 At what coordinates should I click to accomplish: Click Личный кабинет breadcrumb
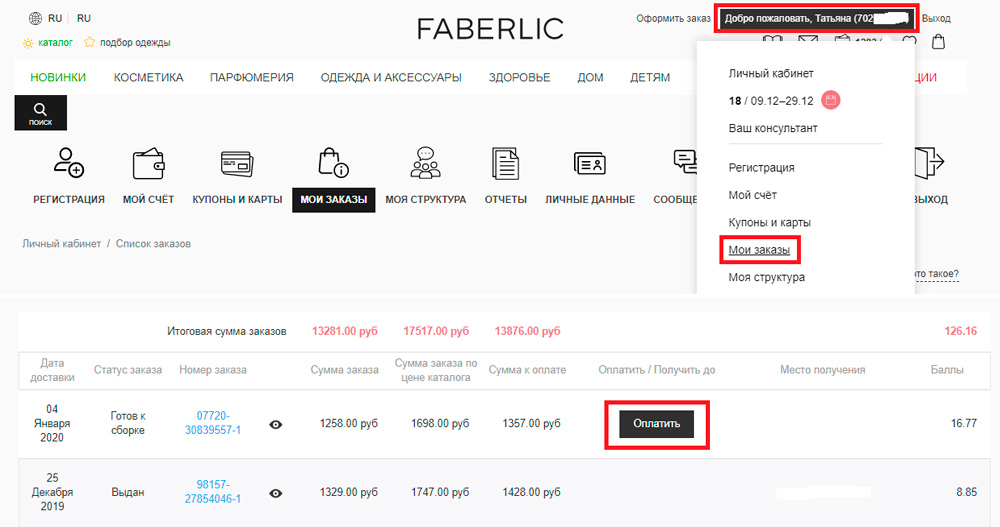(61, 244)
